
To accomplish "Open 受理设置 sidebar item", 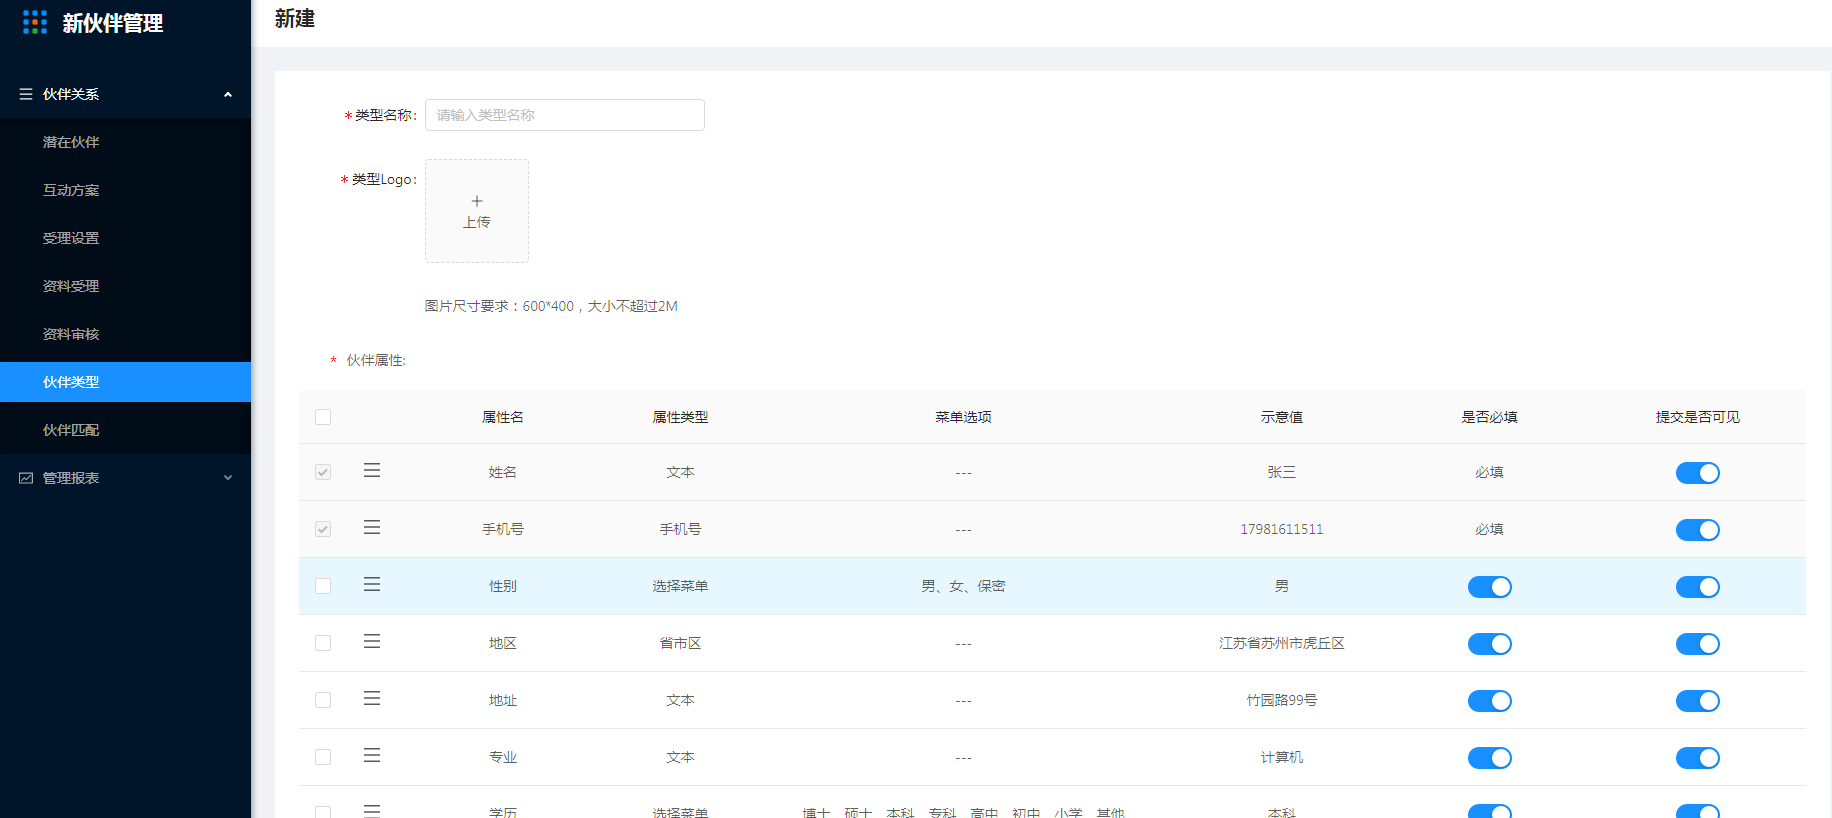I will click(x=125, y=238).
